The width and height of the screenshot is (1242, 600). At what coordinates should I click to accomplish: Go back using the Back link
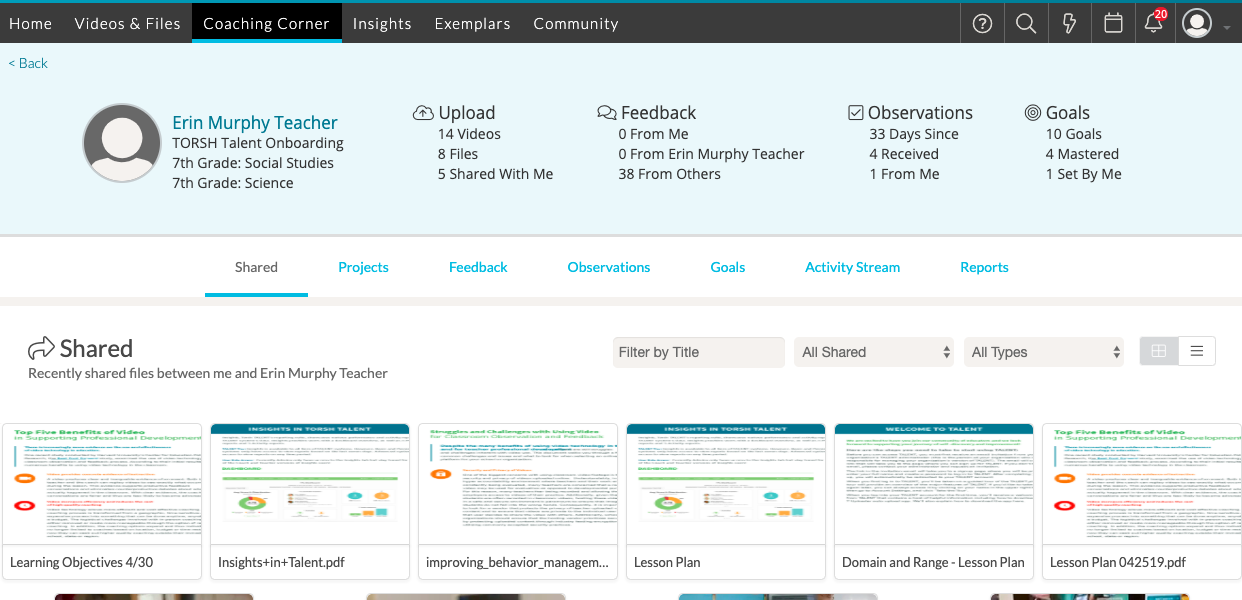tap(28, 63)
